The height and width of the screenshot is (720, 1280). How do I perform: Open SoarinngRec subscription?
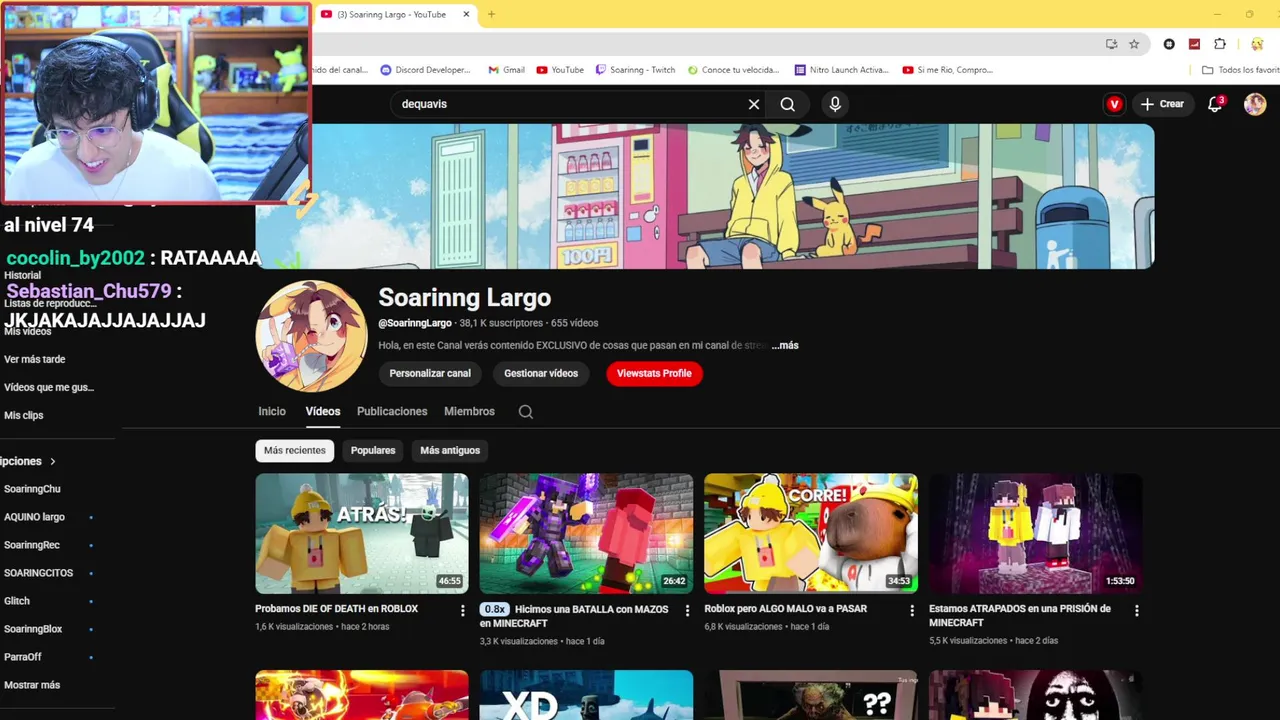[32, 545]
